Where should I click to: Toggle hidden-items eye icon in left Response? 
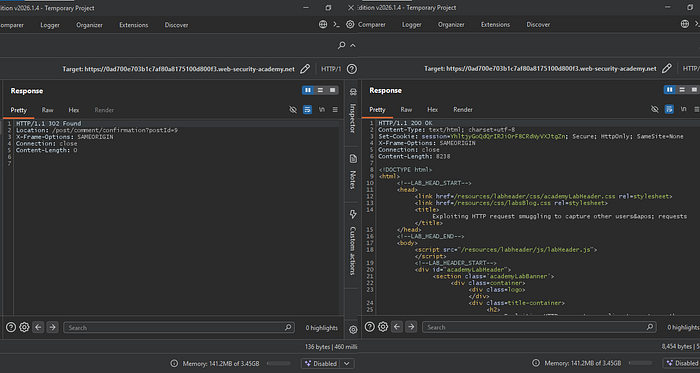pos(293,110)
